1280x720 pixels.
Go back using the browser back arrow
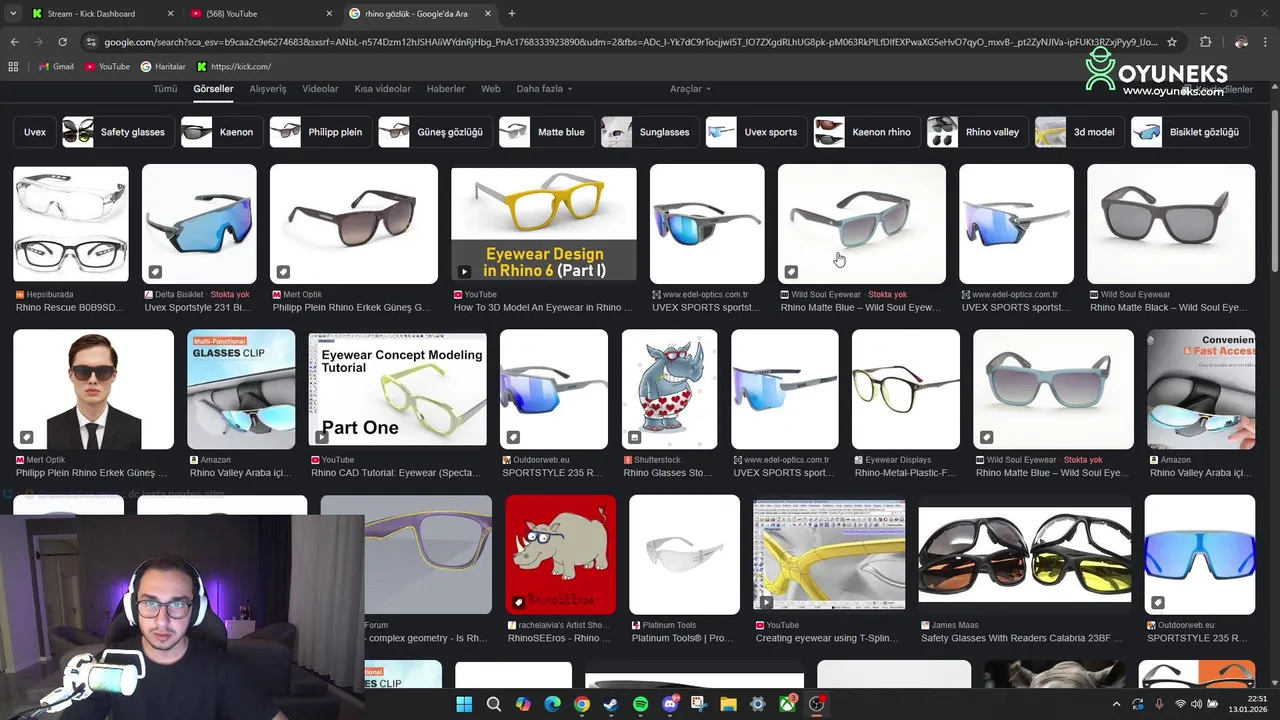pos(14,42)
